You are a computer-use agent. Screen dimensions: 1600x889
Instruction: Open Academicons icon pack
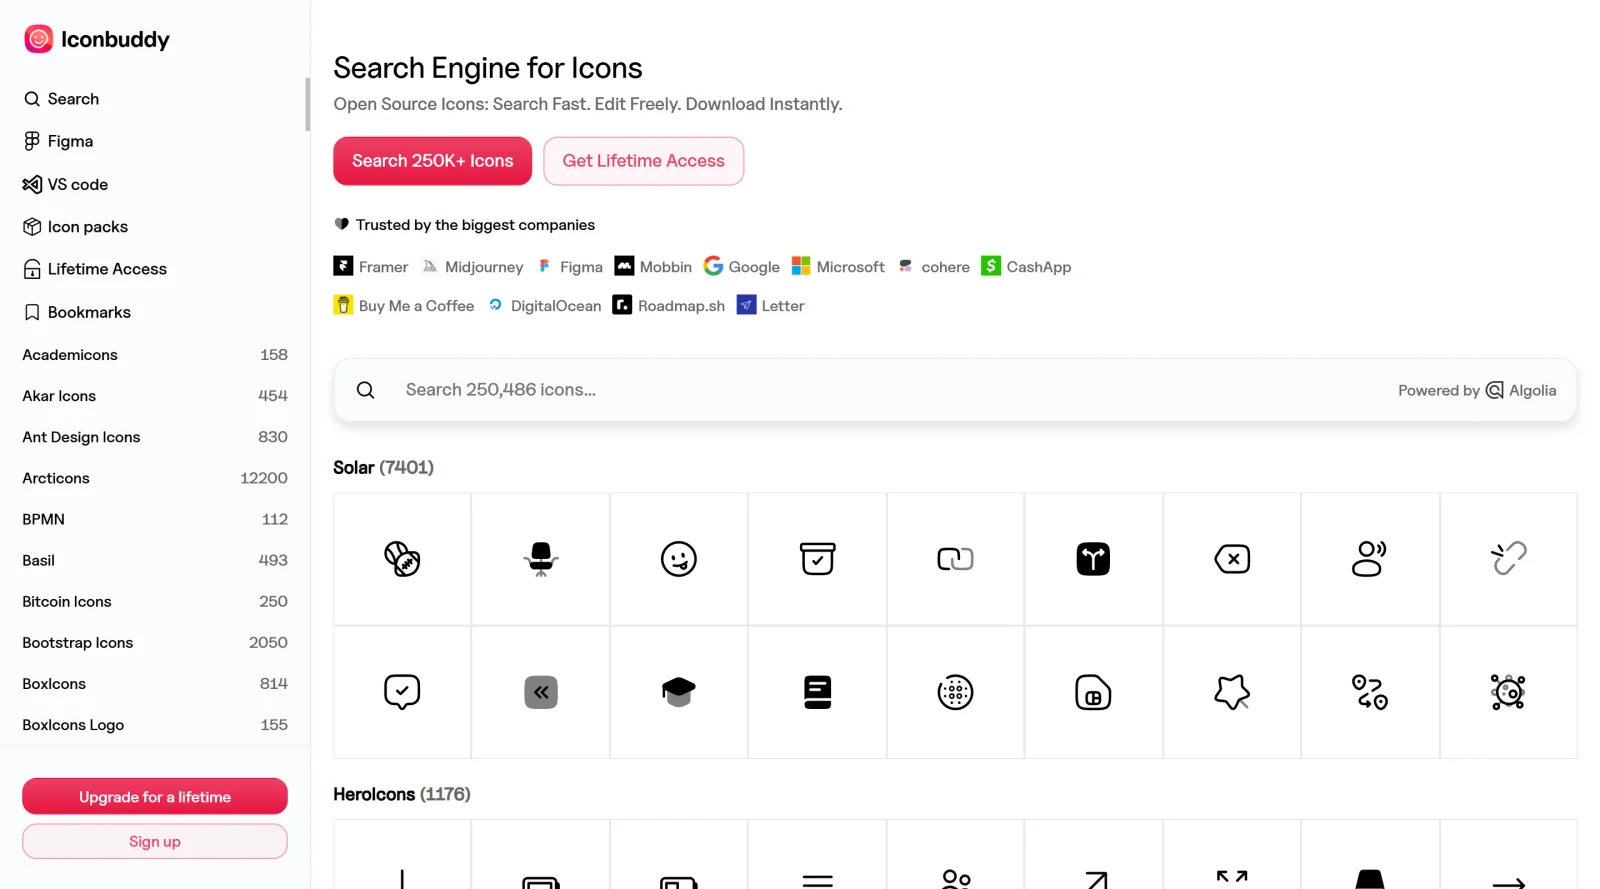click(x=155, y=355)
